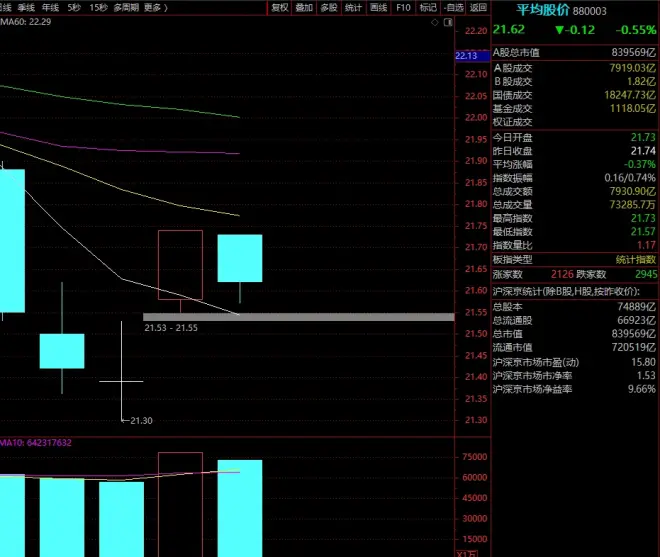Click the 22.13 price marker on axis
This screenshot has width=660, height=557.
(x=467, y=57)
